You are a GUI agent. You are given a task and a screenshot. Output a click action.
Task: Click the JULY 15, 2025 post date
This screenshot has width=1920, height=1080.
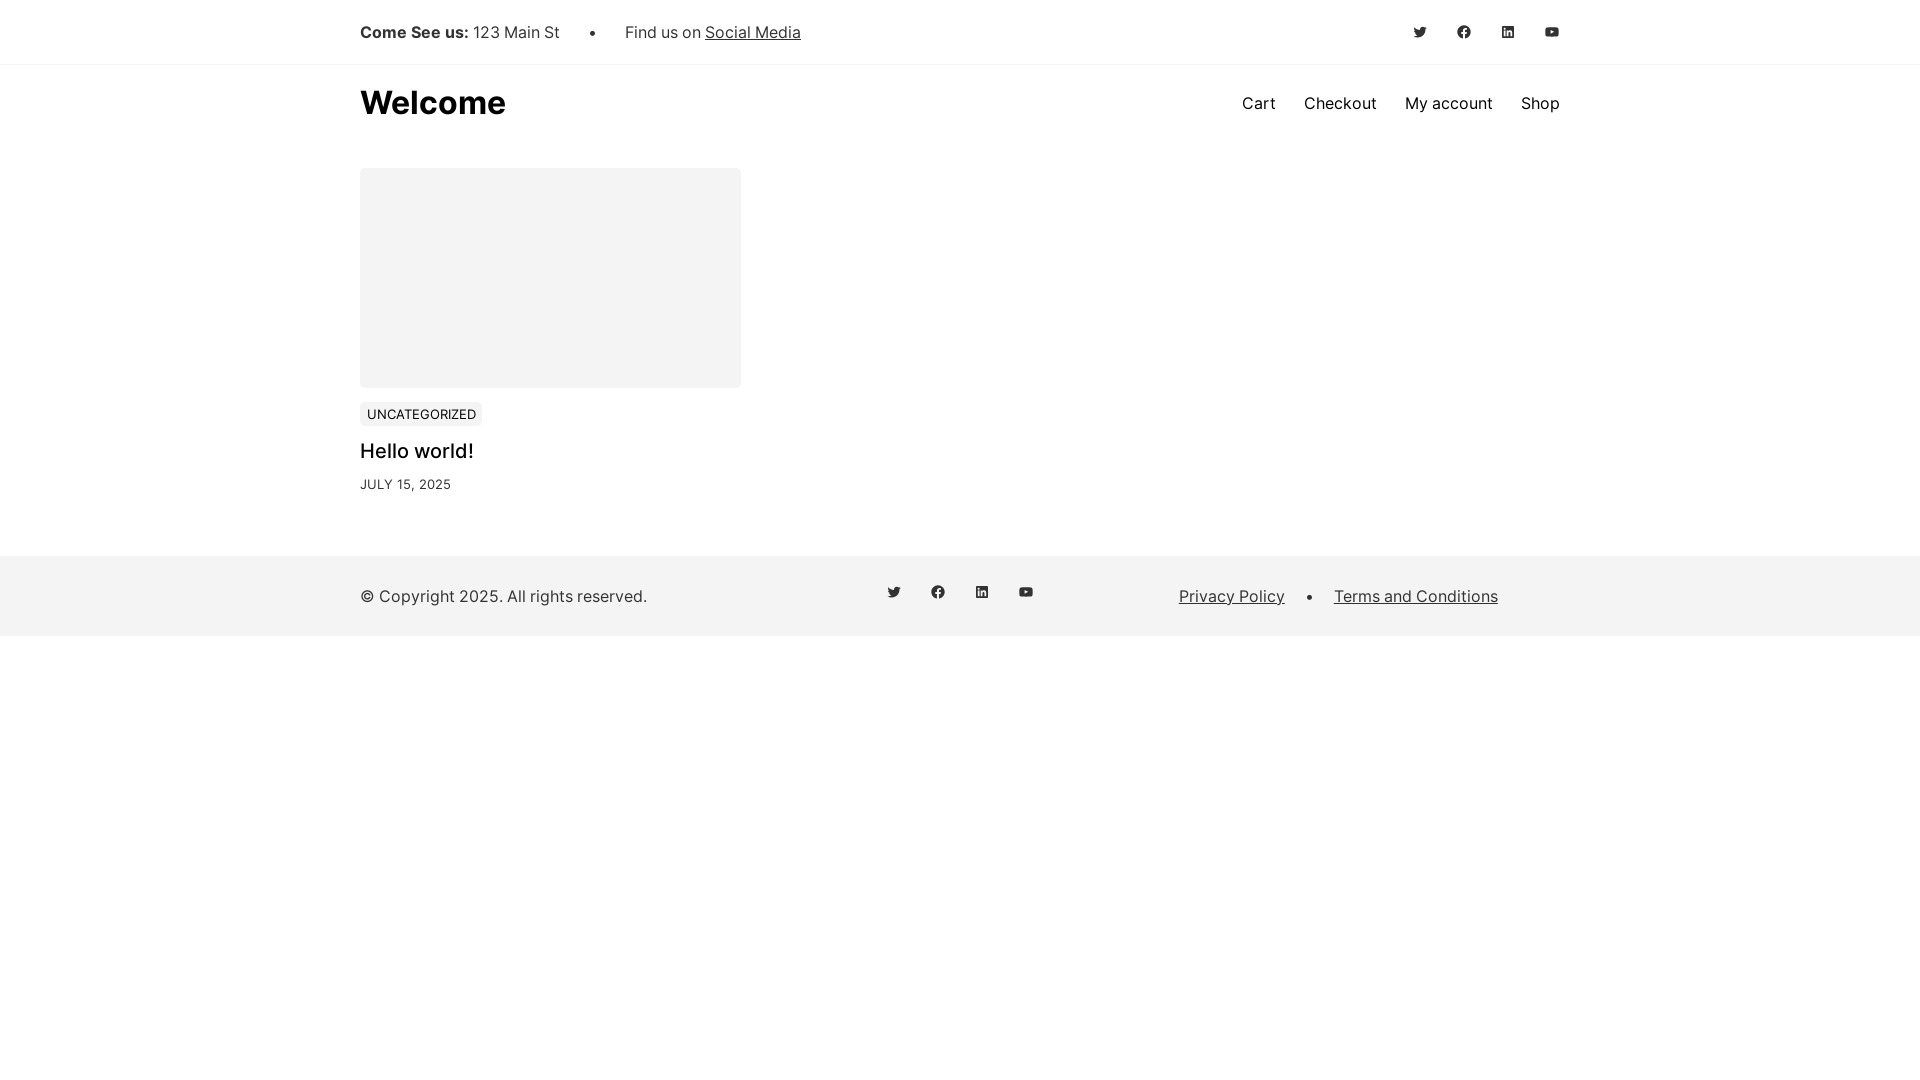pyautogui.click(x=405, y=484)
